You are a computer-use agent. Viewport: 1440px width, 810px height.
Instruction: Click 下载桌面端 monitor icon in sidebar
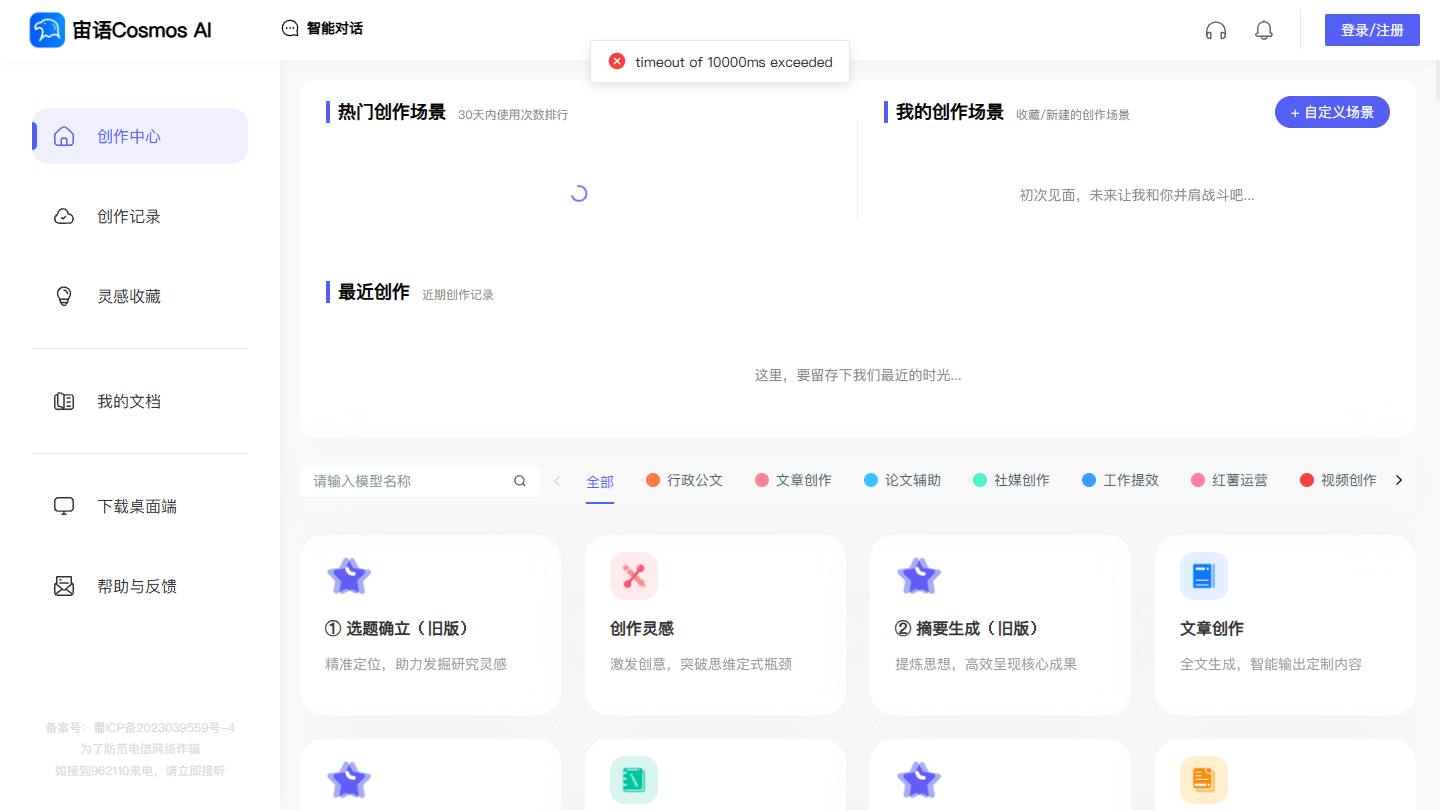[x=64, y=506]
